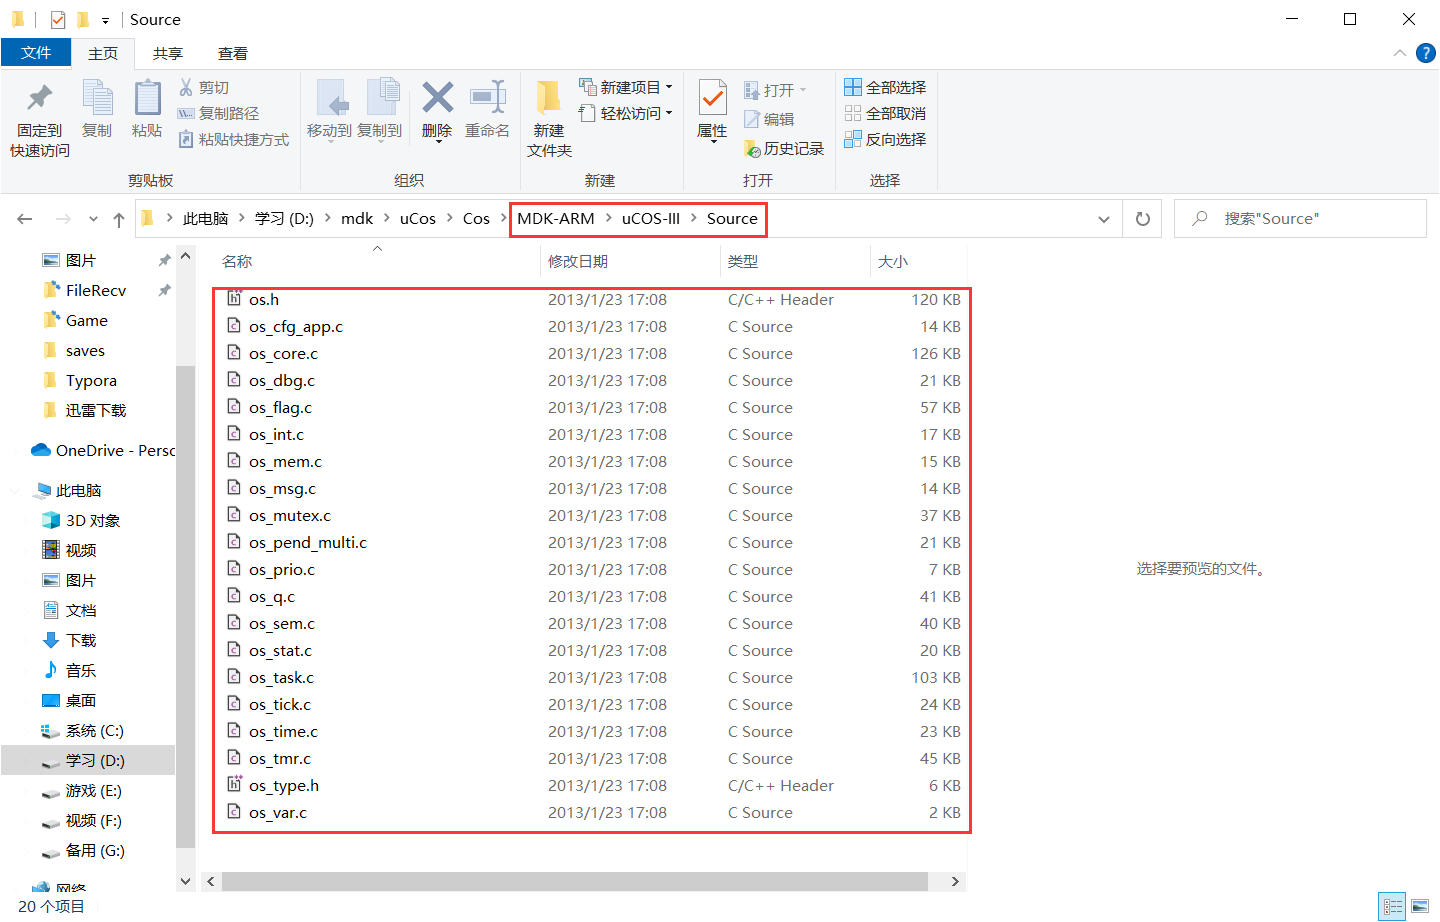Click the horizontal scrollbar of file list
The width and height of the screenshot is (1440, 922).
(x=575, y=882)
